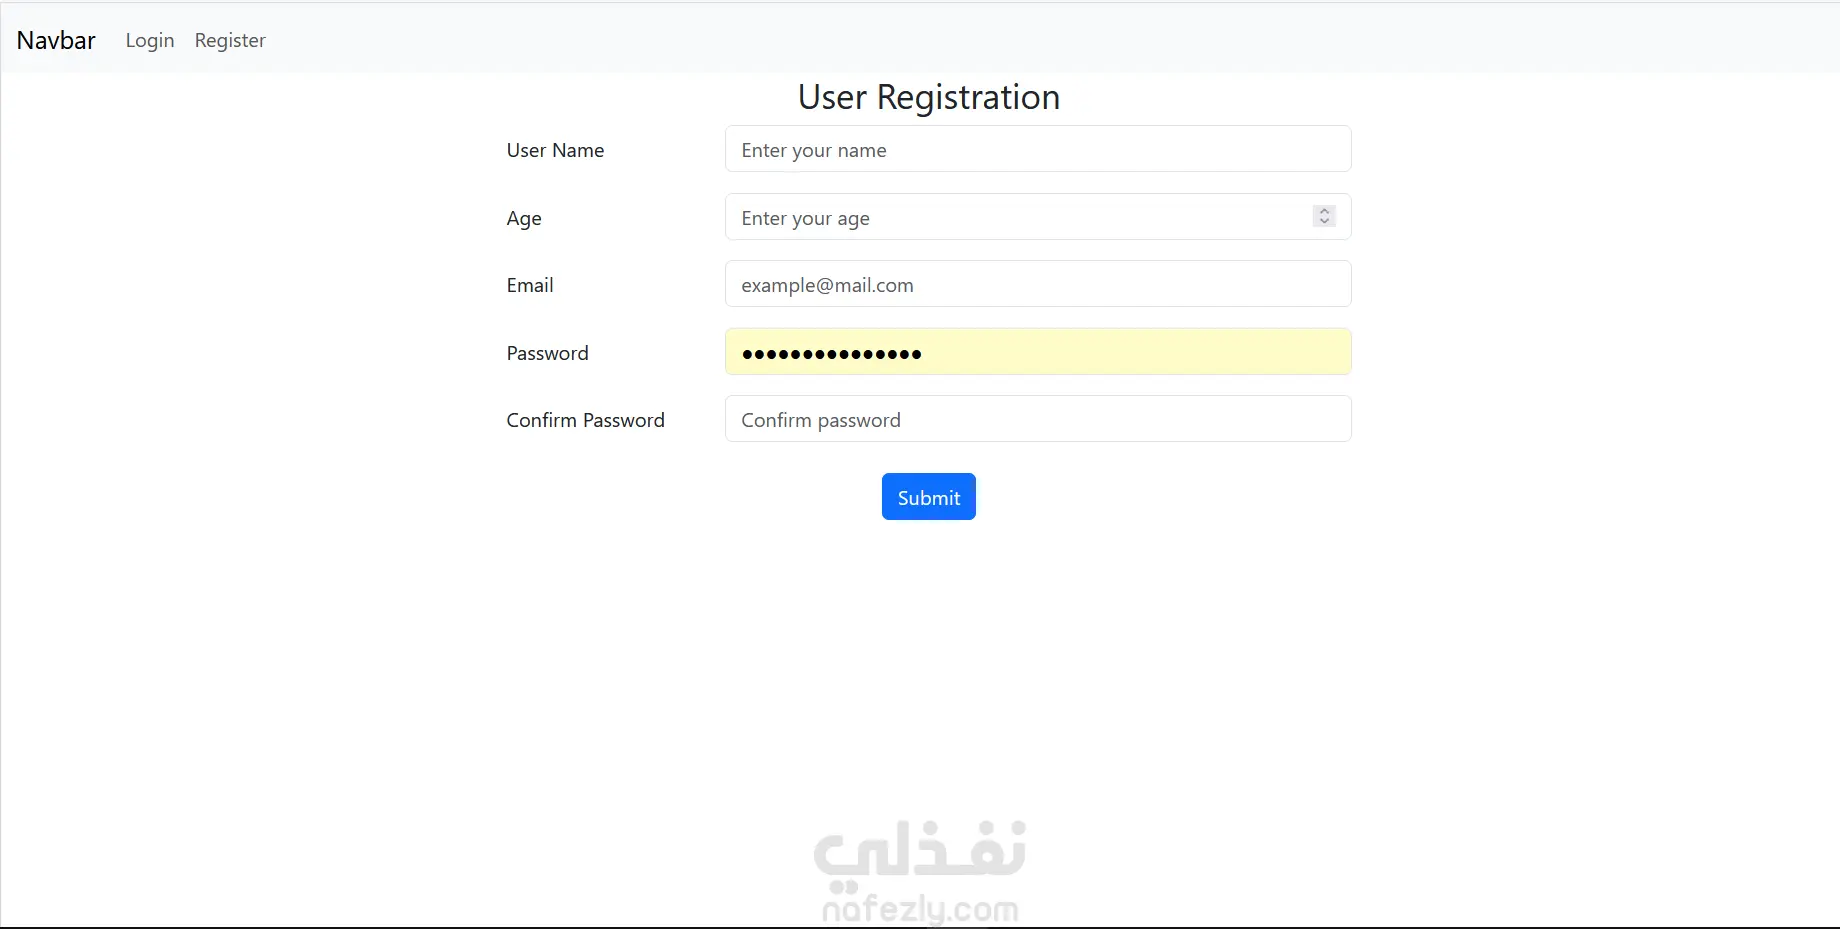
Task: Select the email input box
Action: pyautogui.click(x=1037, y=284)
